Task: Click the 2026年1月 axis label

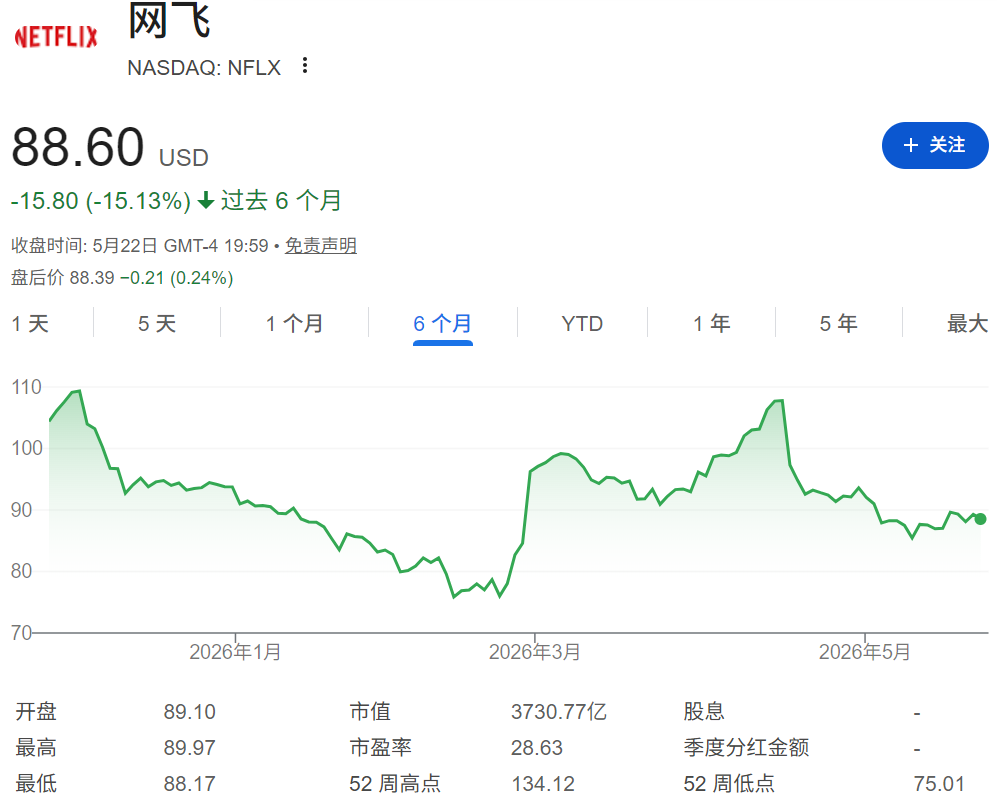Action: pyautogui.click(x=235, y=652)
